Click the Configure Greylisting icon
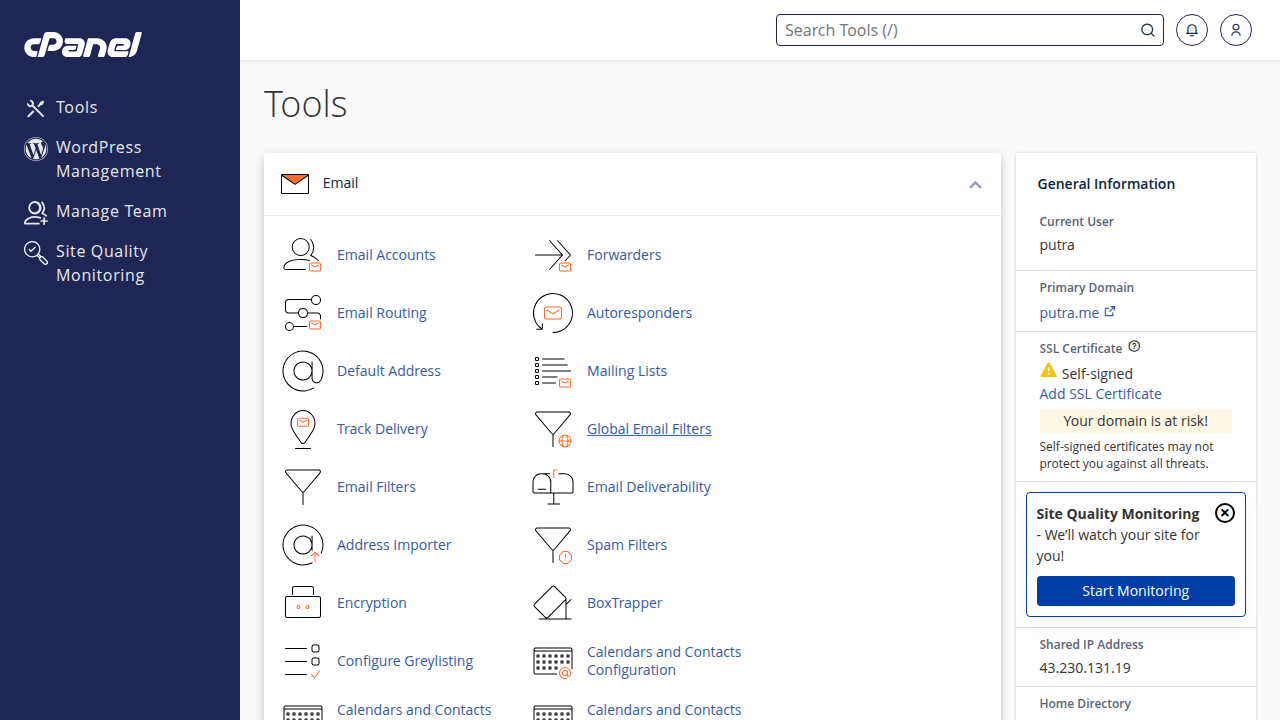1280x720 pixels. 302,661
